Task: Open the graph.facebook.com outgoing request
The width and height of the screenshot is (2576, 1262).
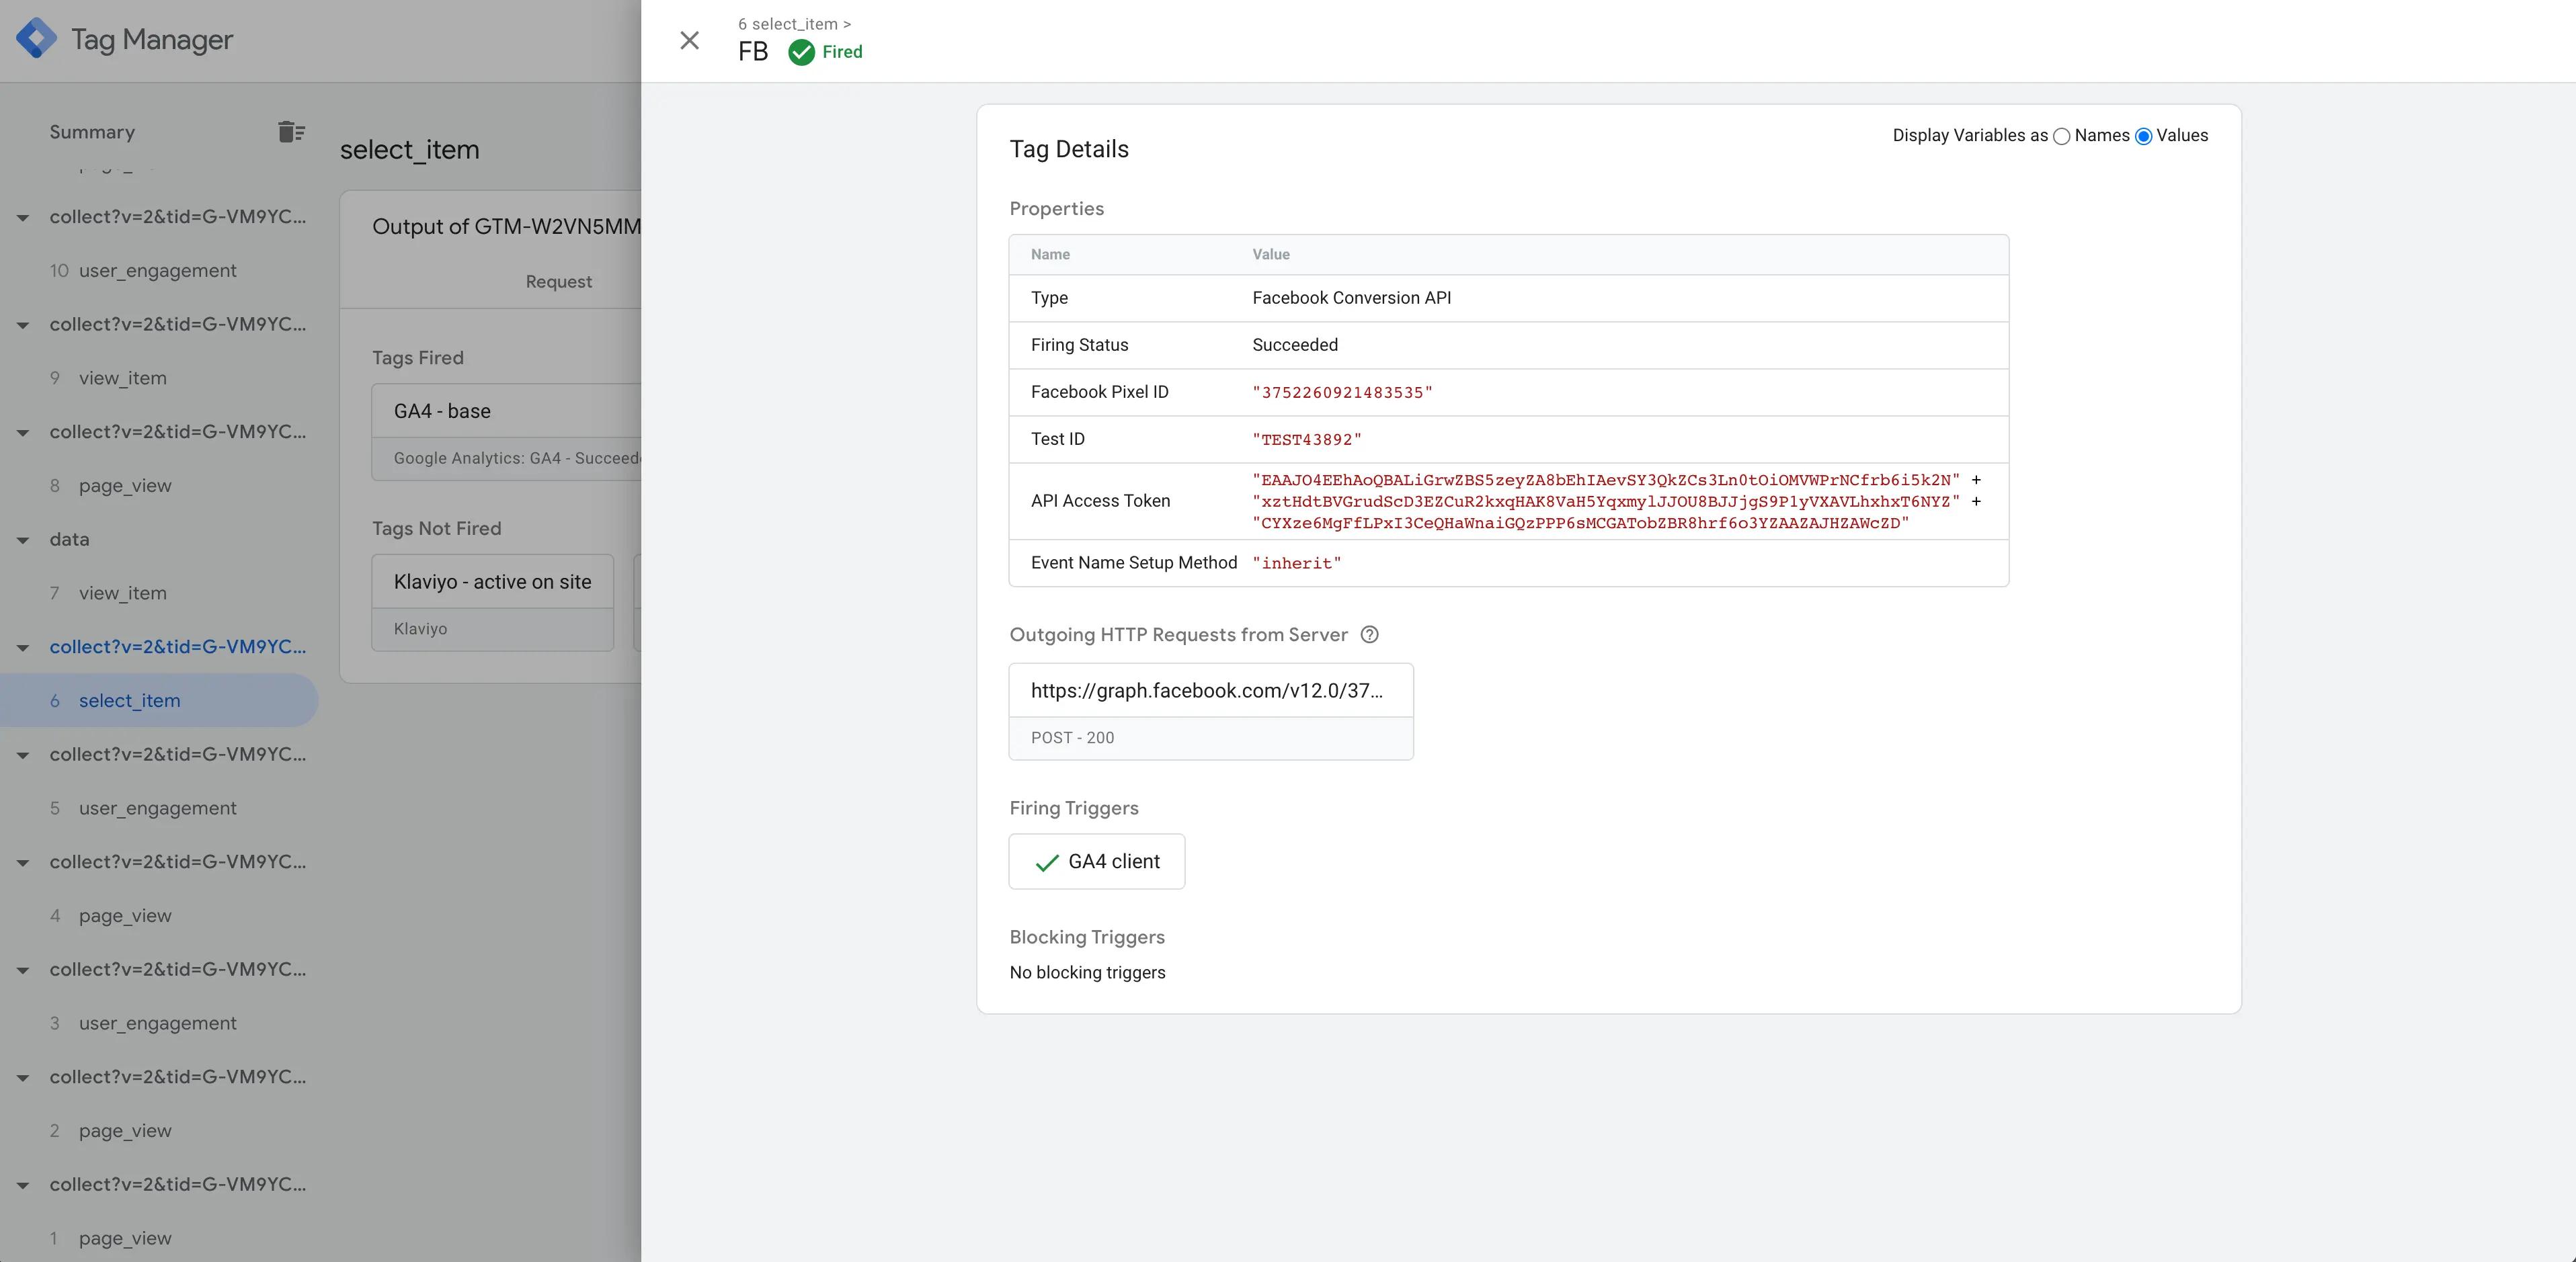Action: [1211, 711]
